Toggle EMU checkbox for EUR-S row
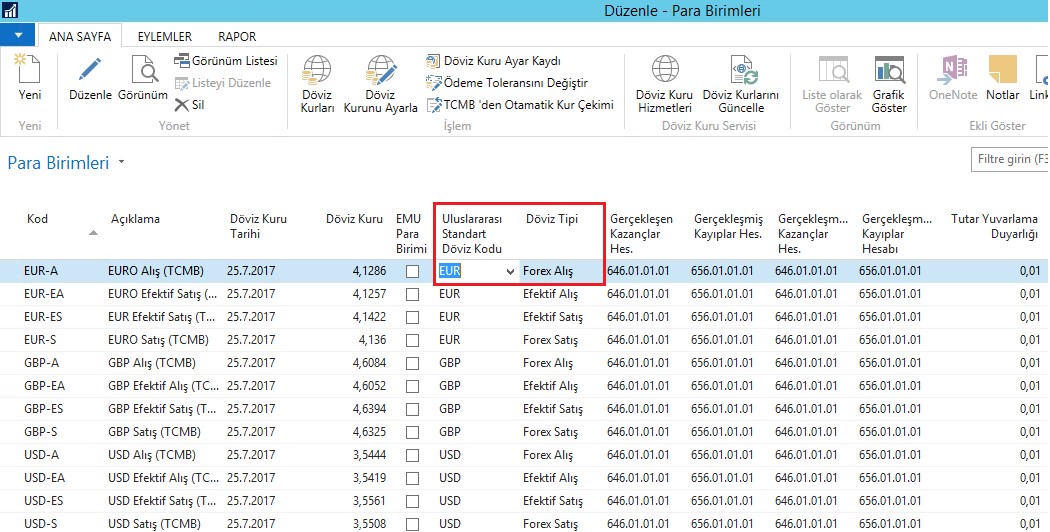This screenshot has height=532, width=1050. 412,340
